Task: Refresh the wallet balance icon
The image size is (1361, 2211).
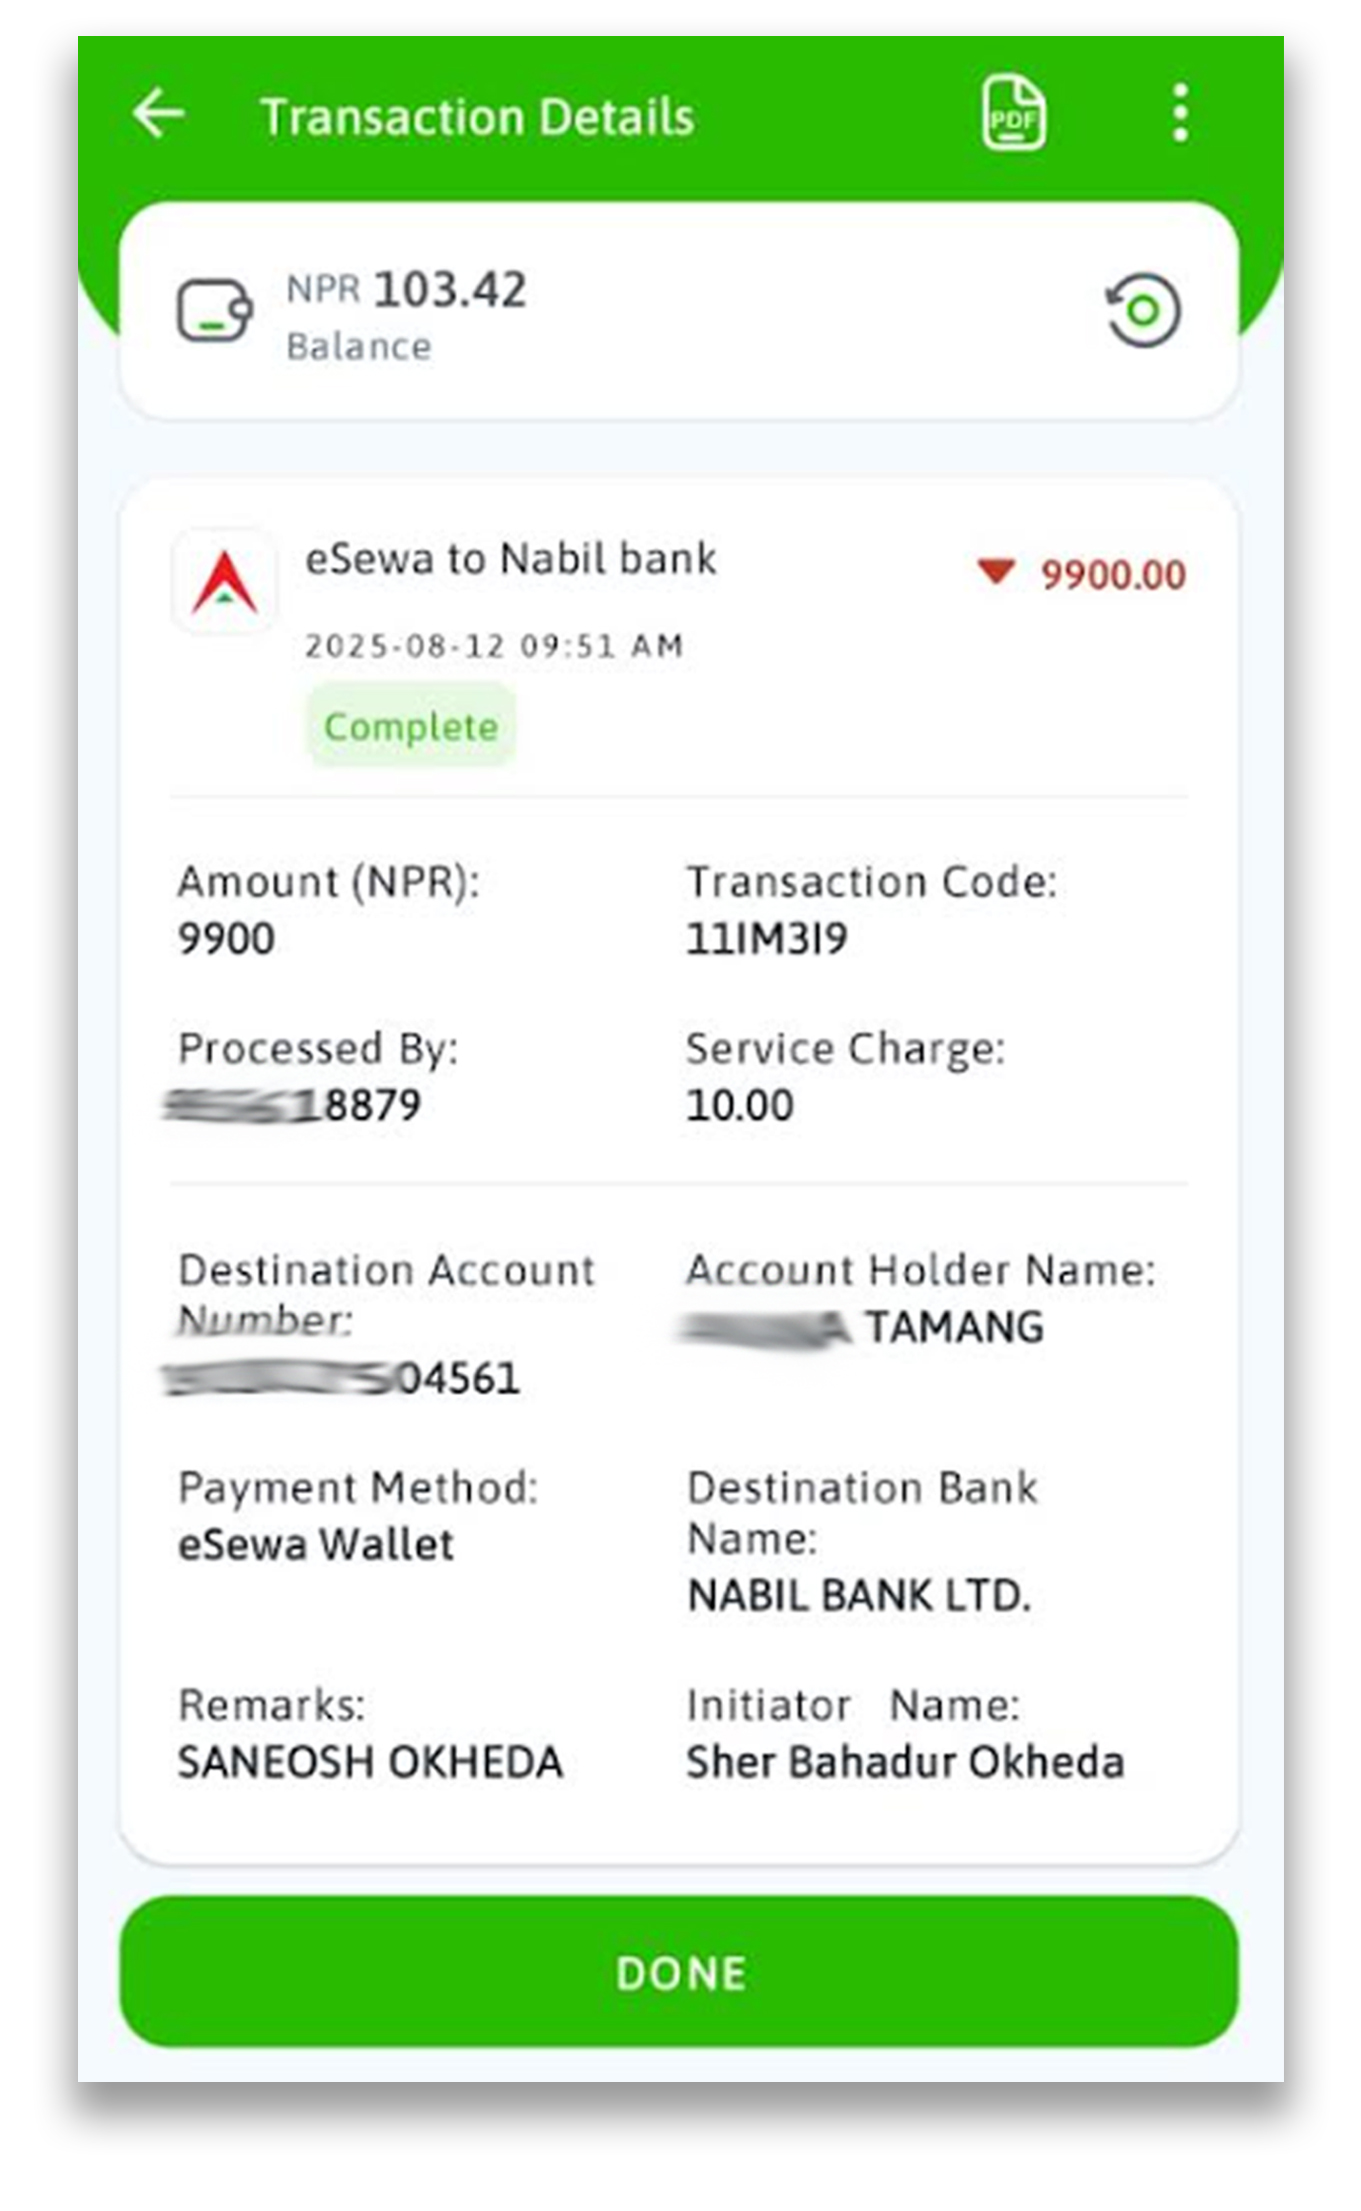Action: (x=1143, y=310)
